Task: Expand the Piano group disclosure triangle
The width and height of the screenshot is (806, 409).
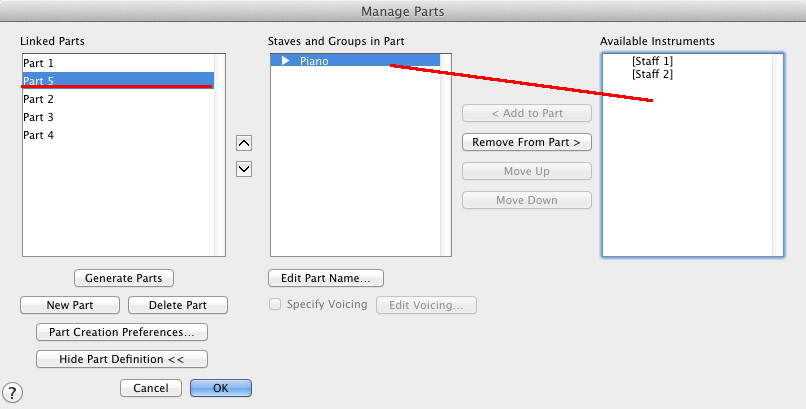Action: [x=286, y=62]
